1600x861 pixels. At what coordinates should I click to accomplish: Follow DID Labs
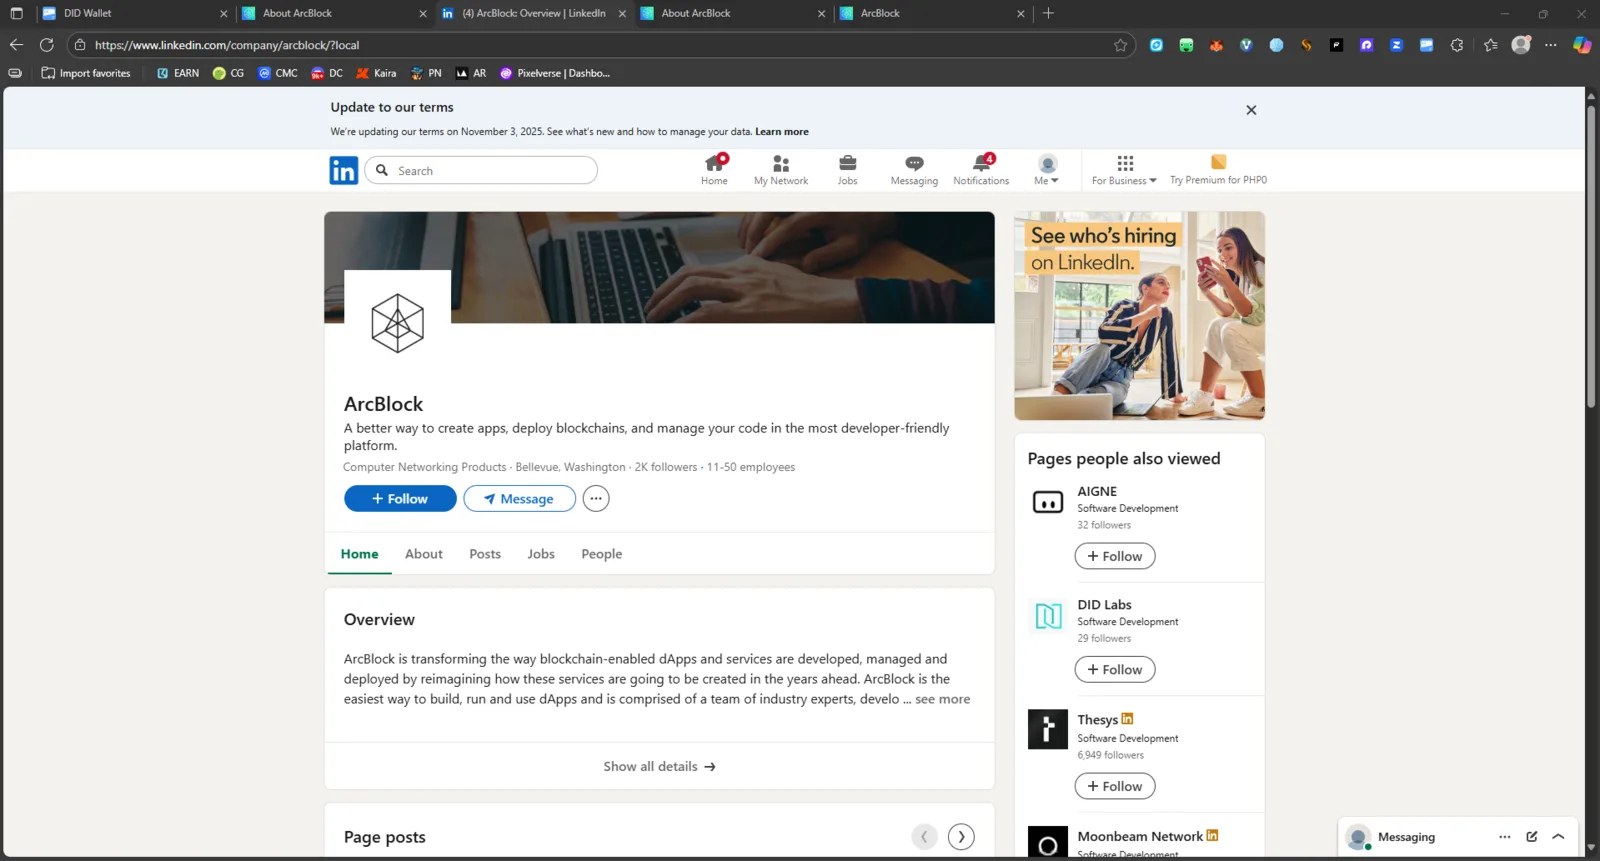tap(1115, 670)
